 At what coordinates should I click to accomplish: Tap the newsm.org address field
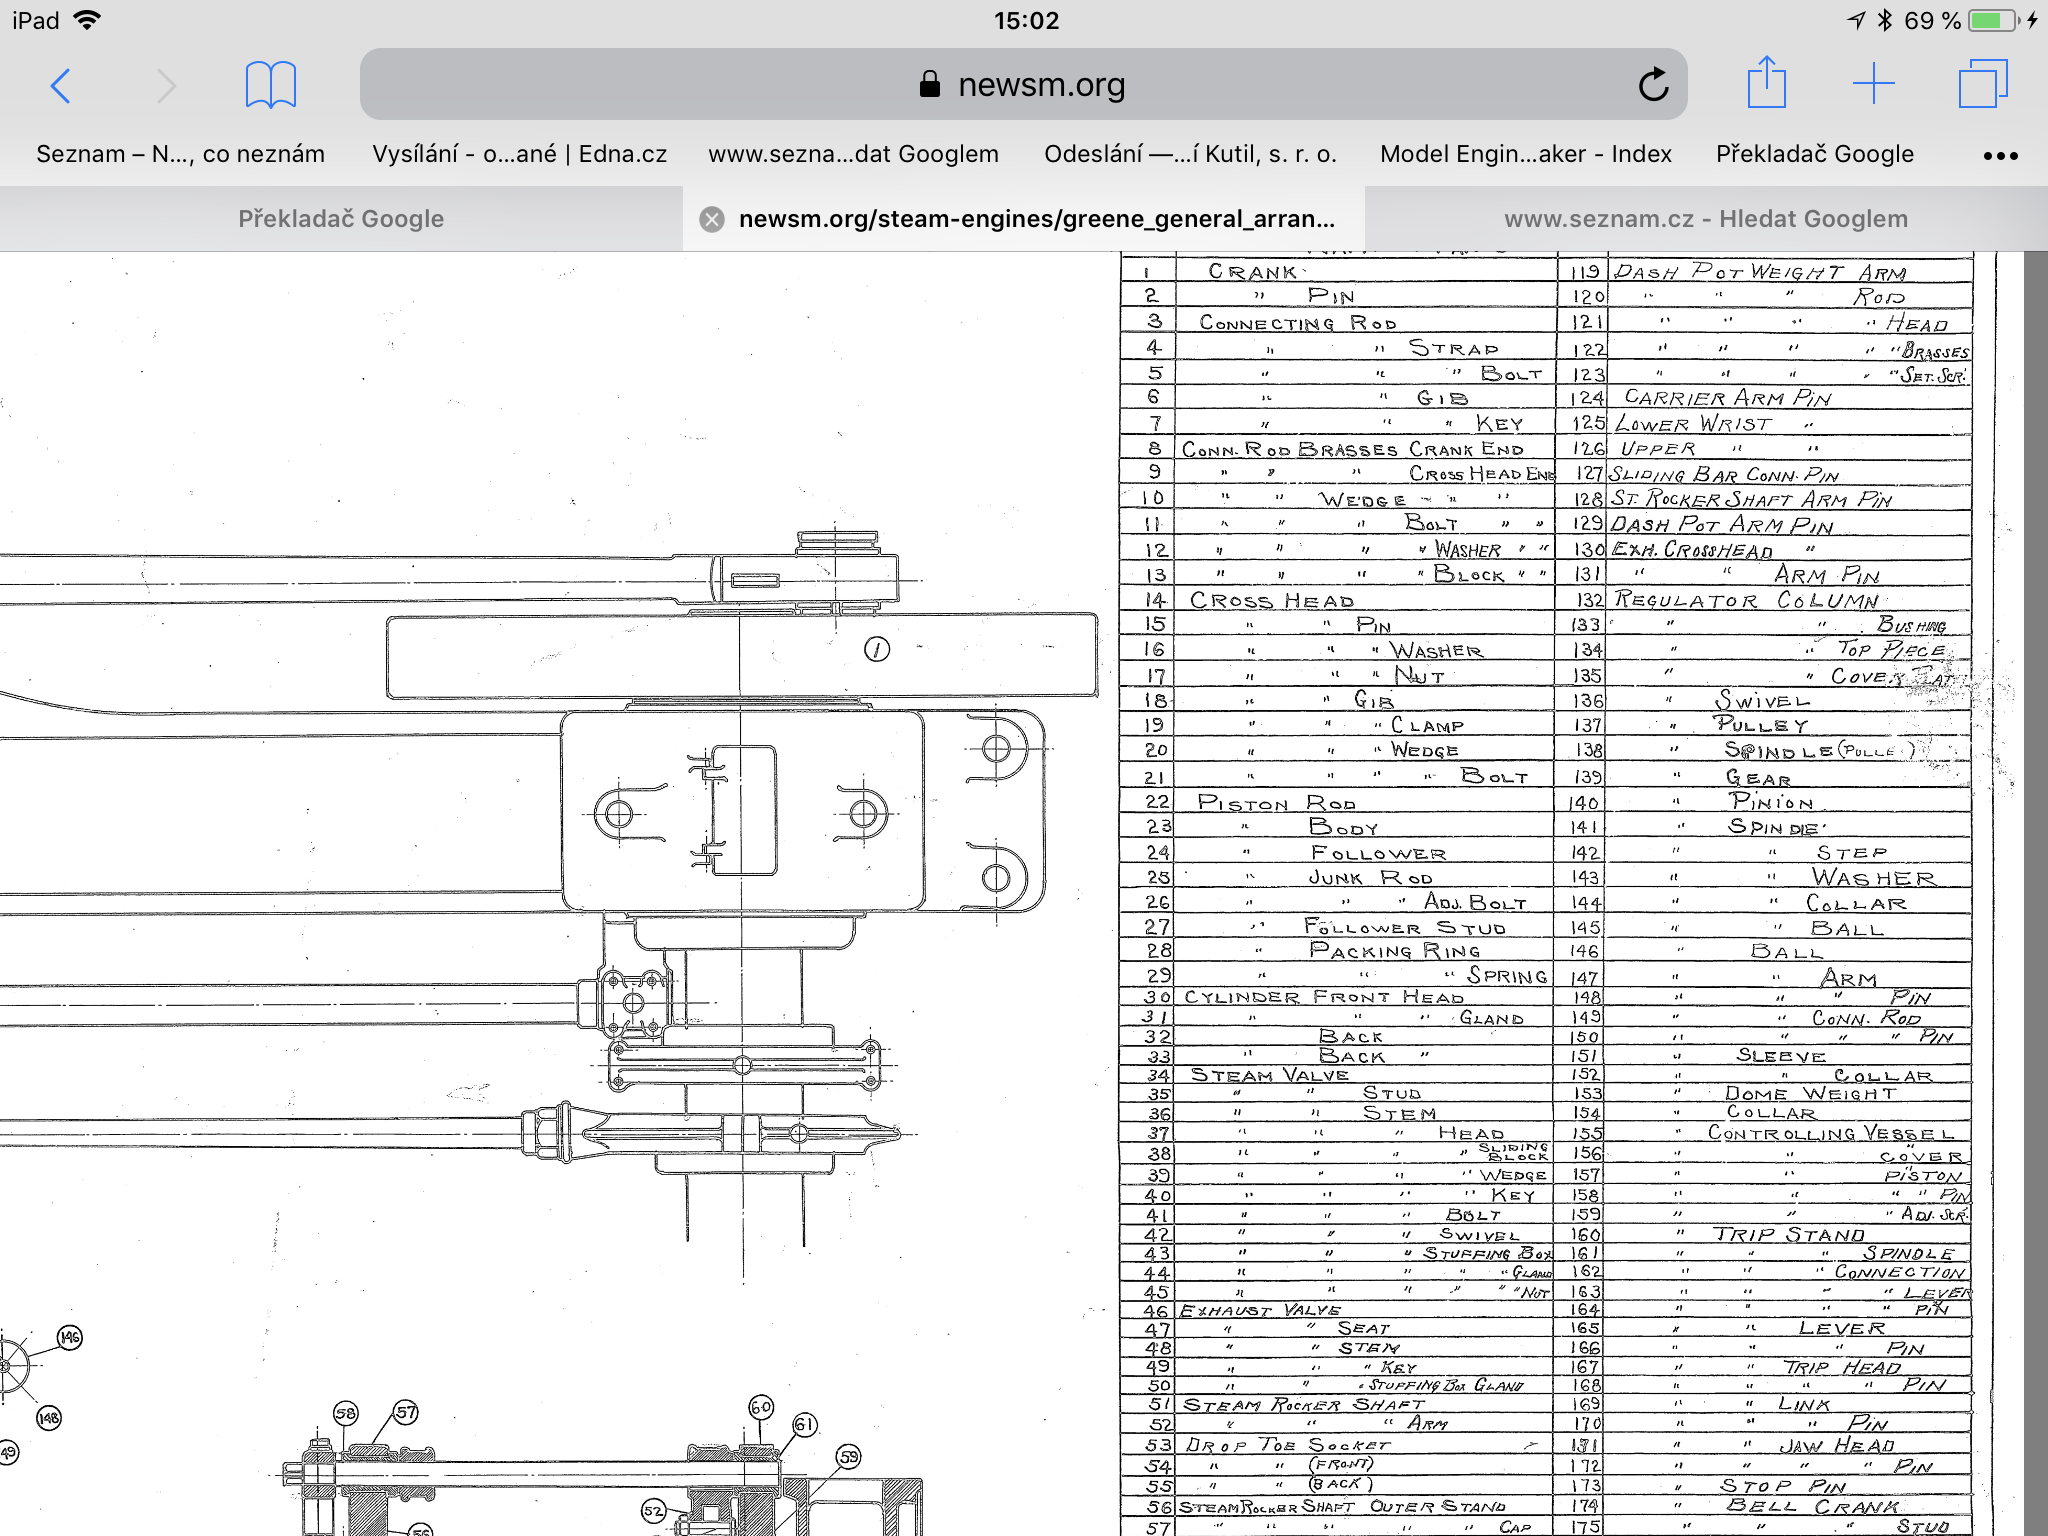(x=1022, y=85)
